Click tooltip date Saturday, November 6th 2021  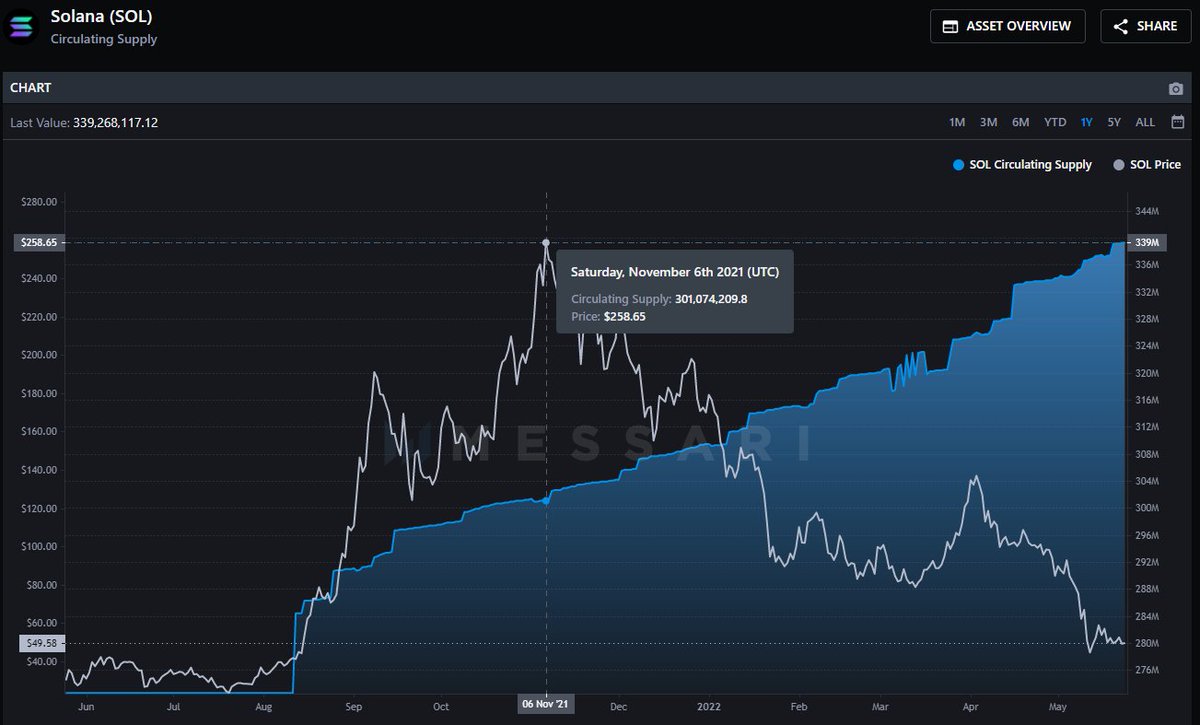675,271
